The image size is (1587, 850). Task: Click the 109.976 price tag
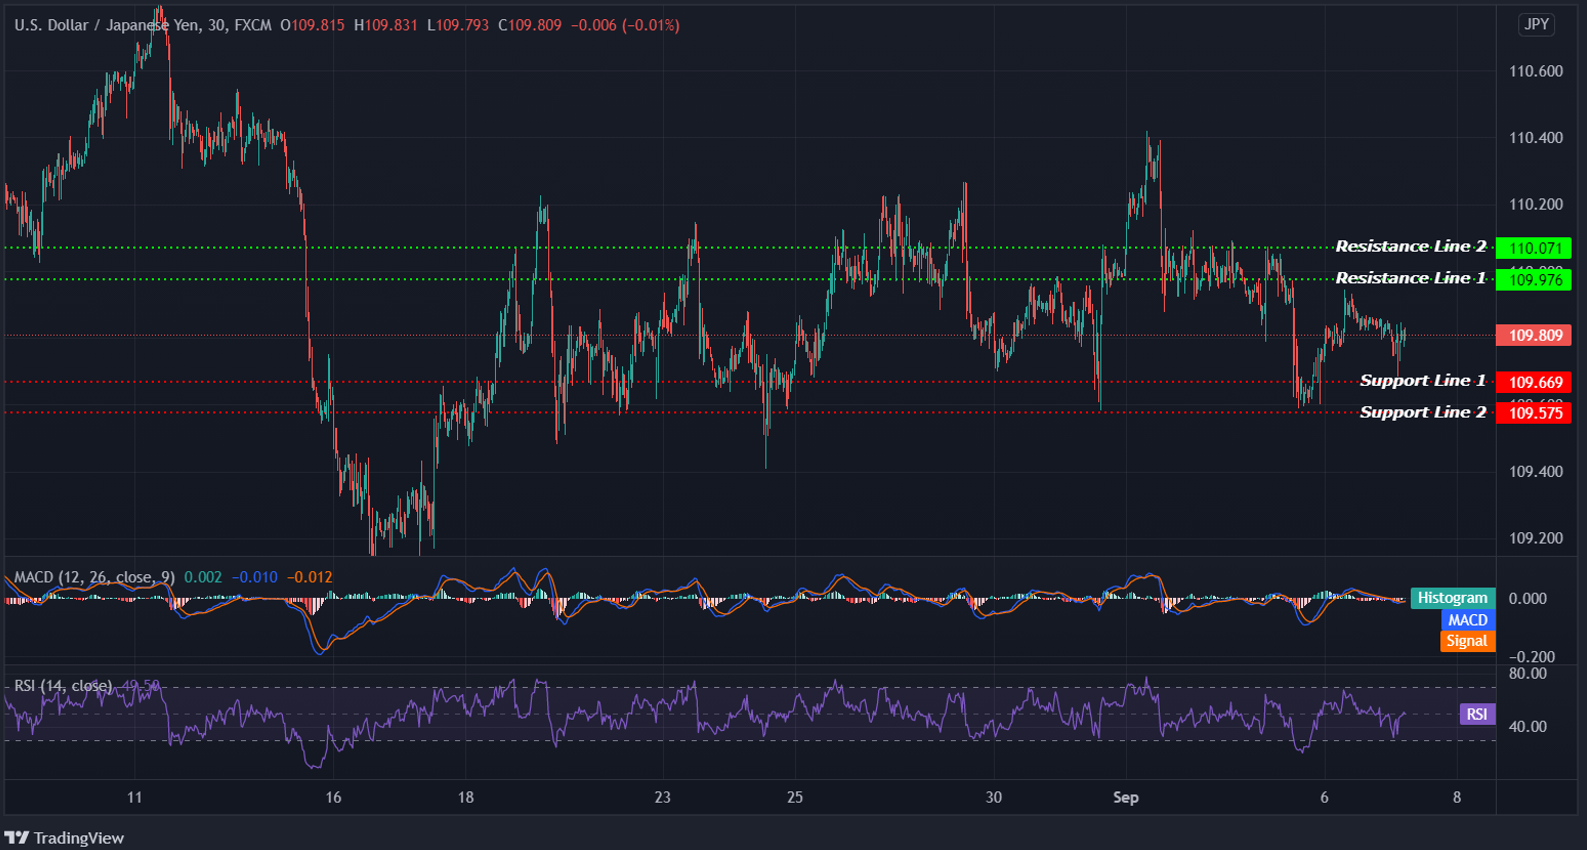1534,280
